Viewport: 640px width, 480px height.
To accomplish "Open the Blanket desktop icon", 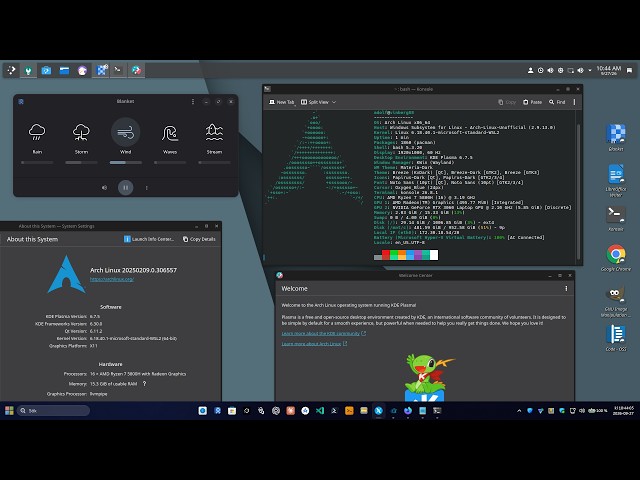I will click(616, 138).
